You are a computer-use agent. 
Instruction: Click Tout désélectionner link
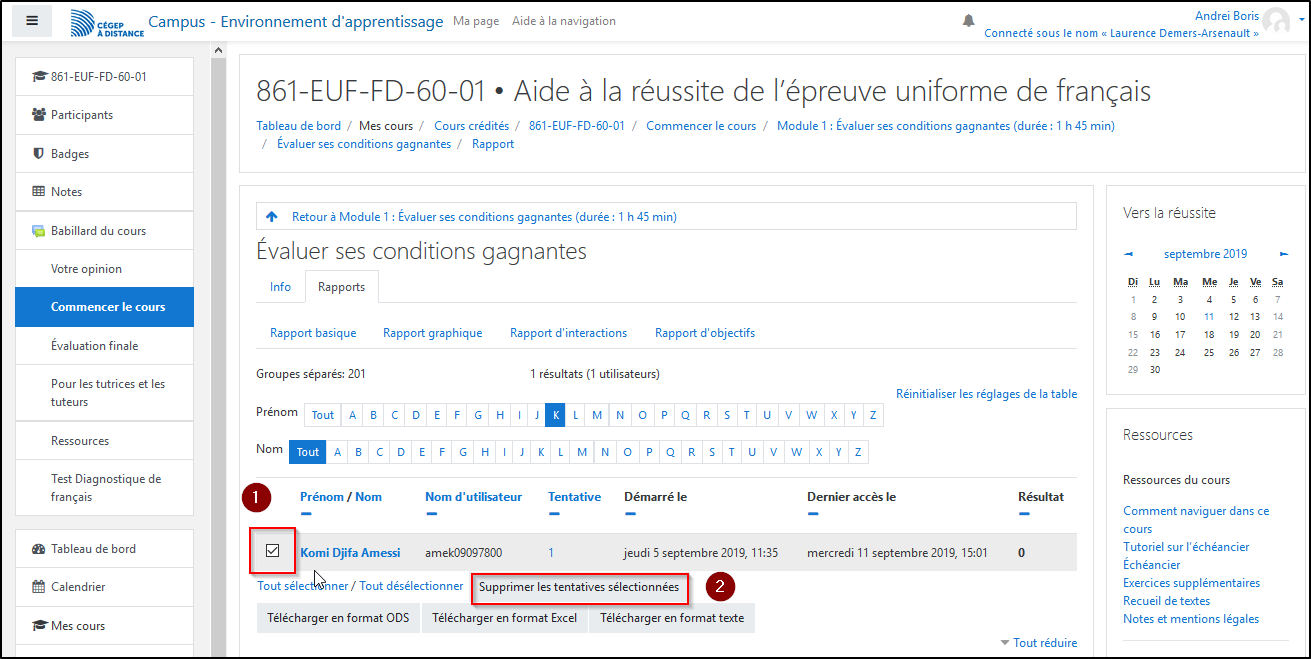tap(411, 586)
